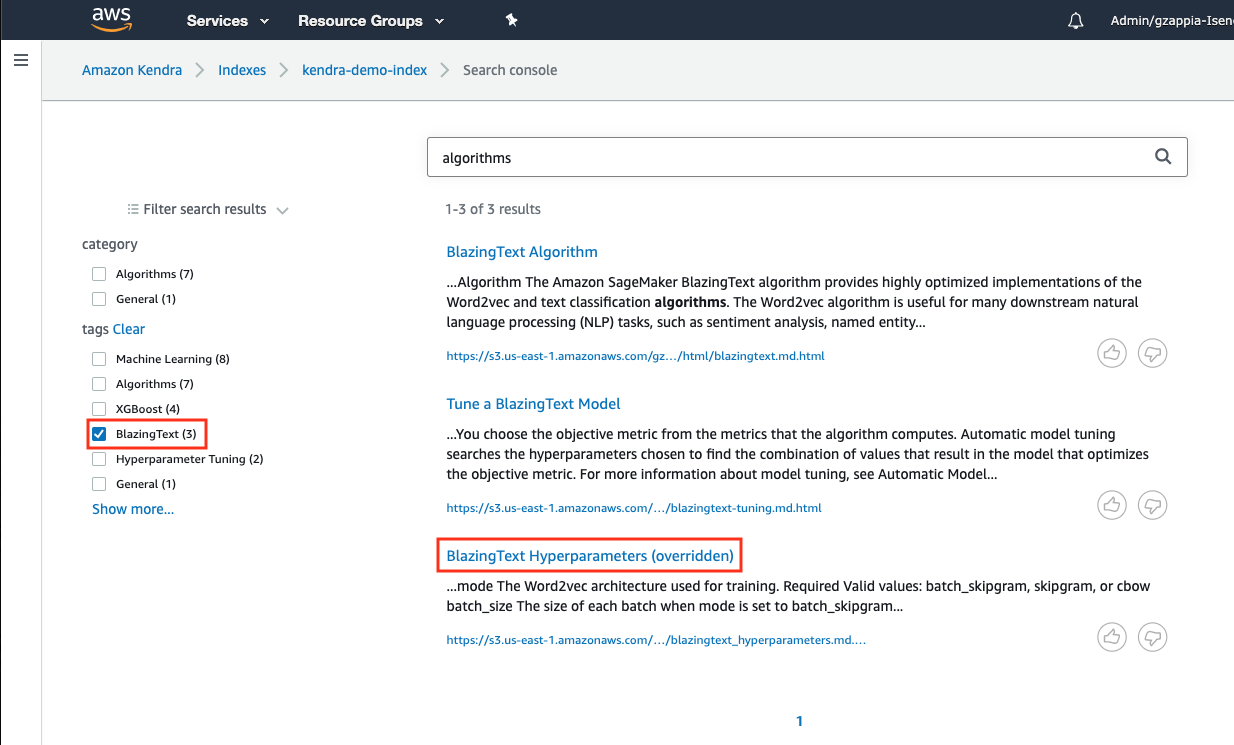The height and width of the screenshot is (745, 1234).
Task: Collapse the Filter search results panel
Action: pos(208,209)
